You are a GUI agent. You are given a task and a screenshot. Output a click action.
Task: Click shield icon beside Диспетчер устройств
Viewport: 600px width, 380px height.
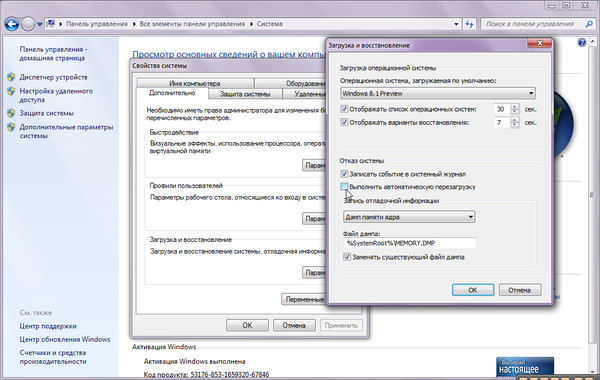pos(11,77)
